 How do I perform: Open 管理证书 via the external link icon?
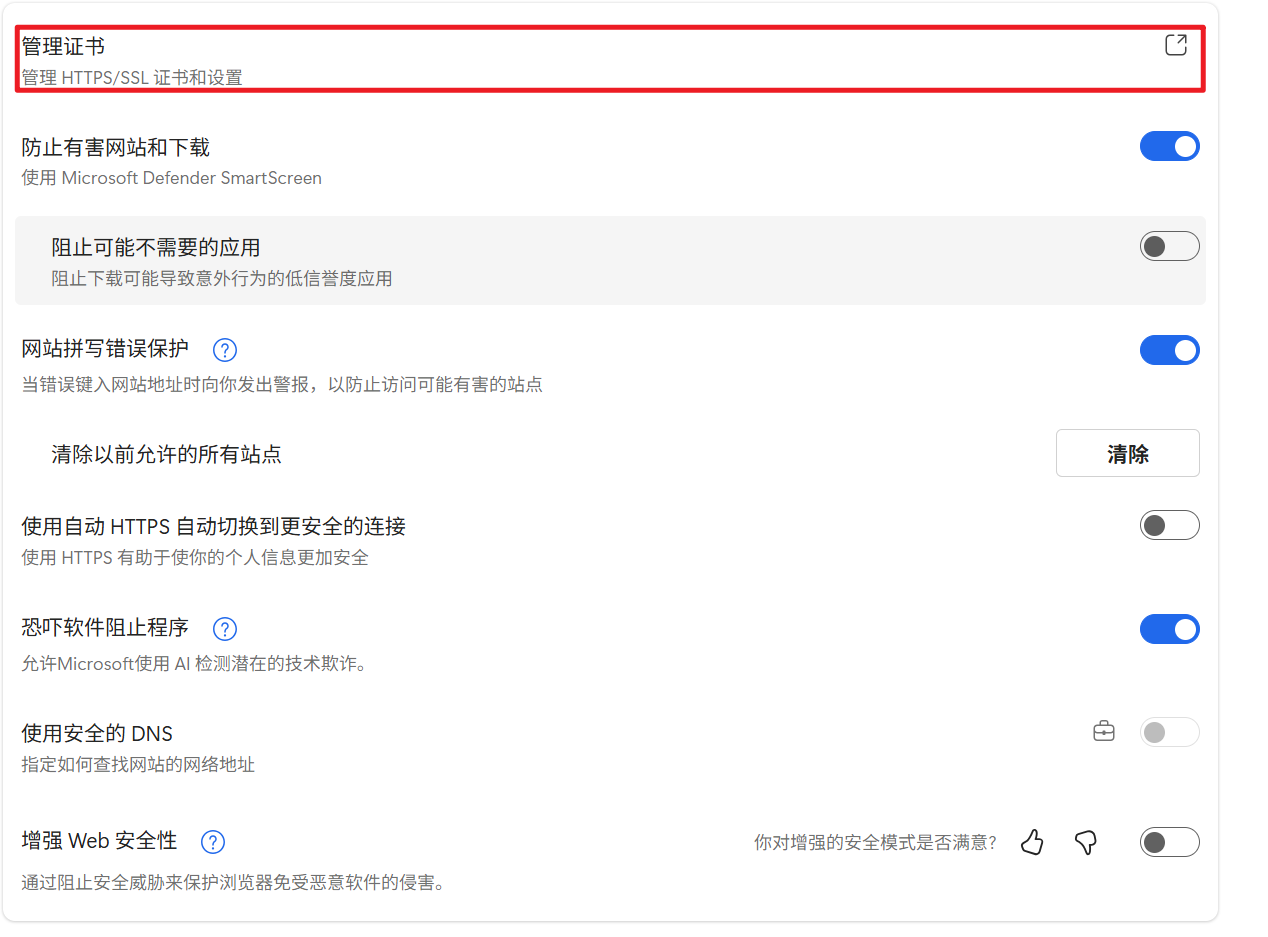1175,44
